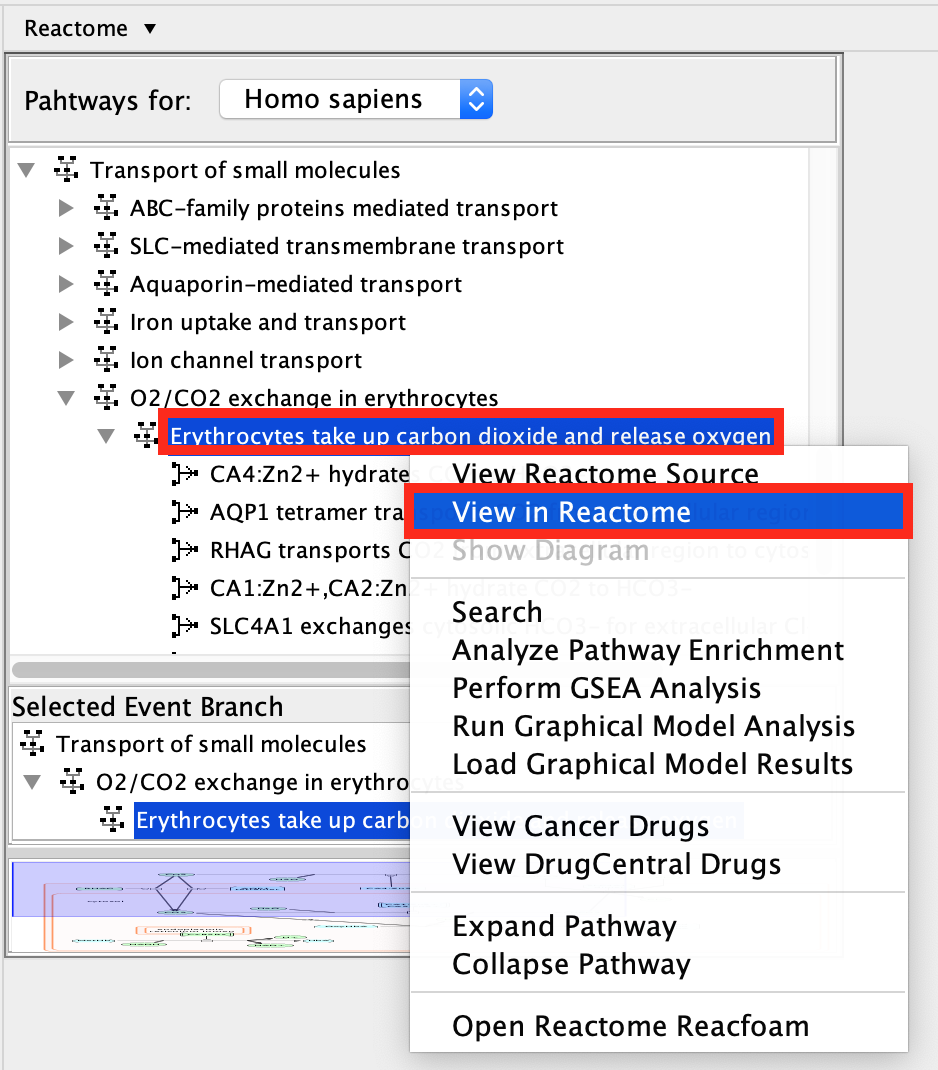The image size is (938, 1070).
Task: Click the Ion channel transport pathway icon
Action: [x=105, y=361]
